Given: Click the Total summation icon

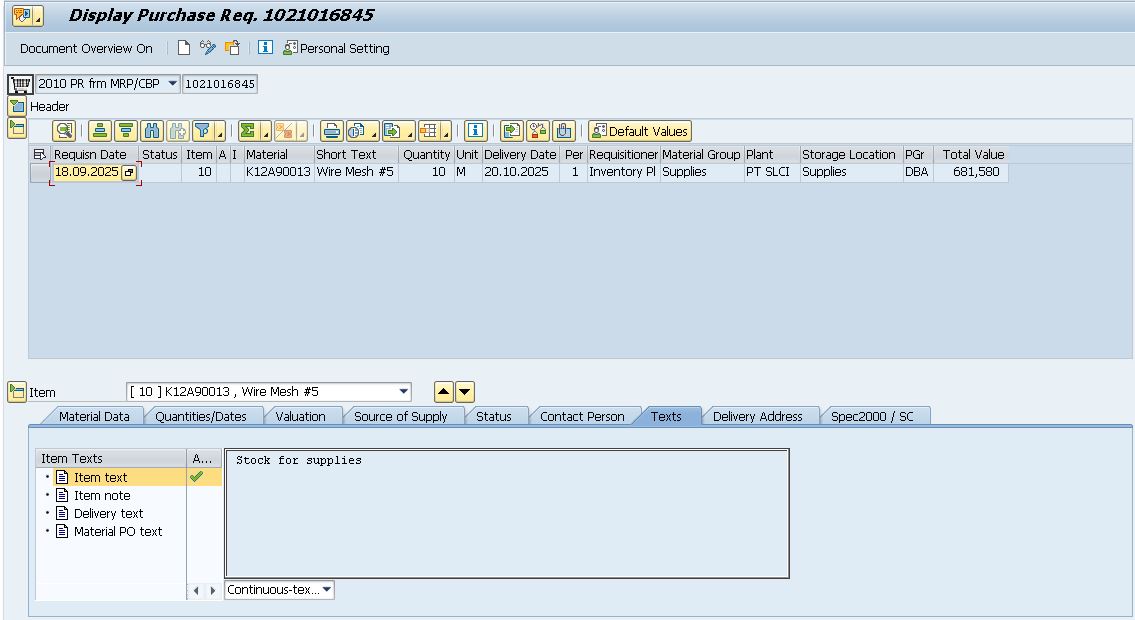Looking at the screenshot, I should coord(248,131).
